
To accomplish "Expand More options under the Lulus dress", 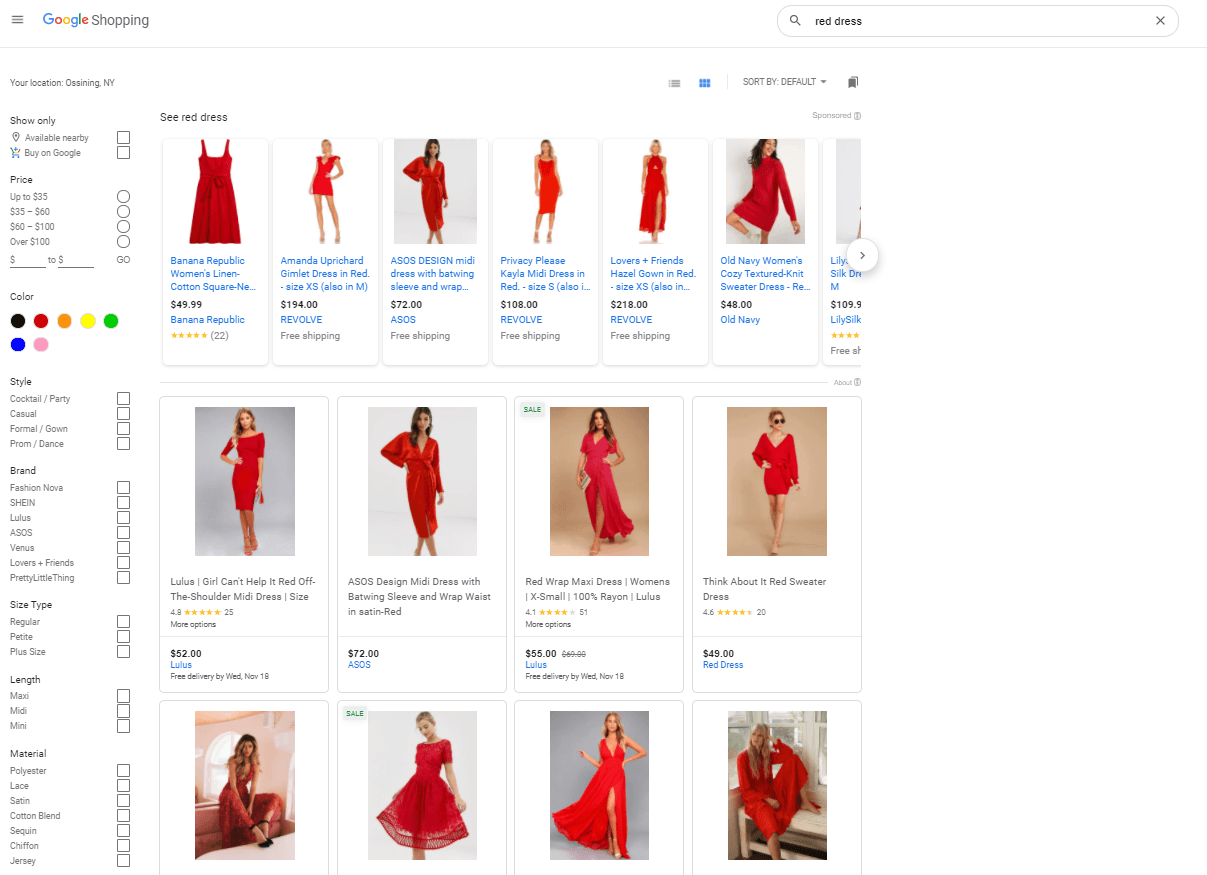I will coord(192,623).
